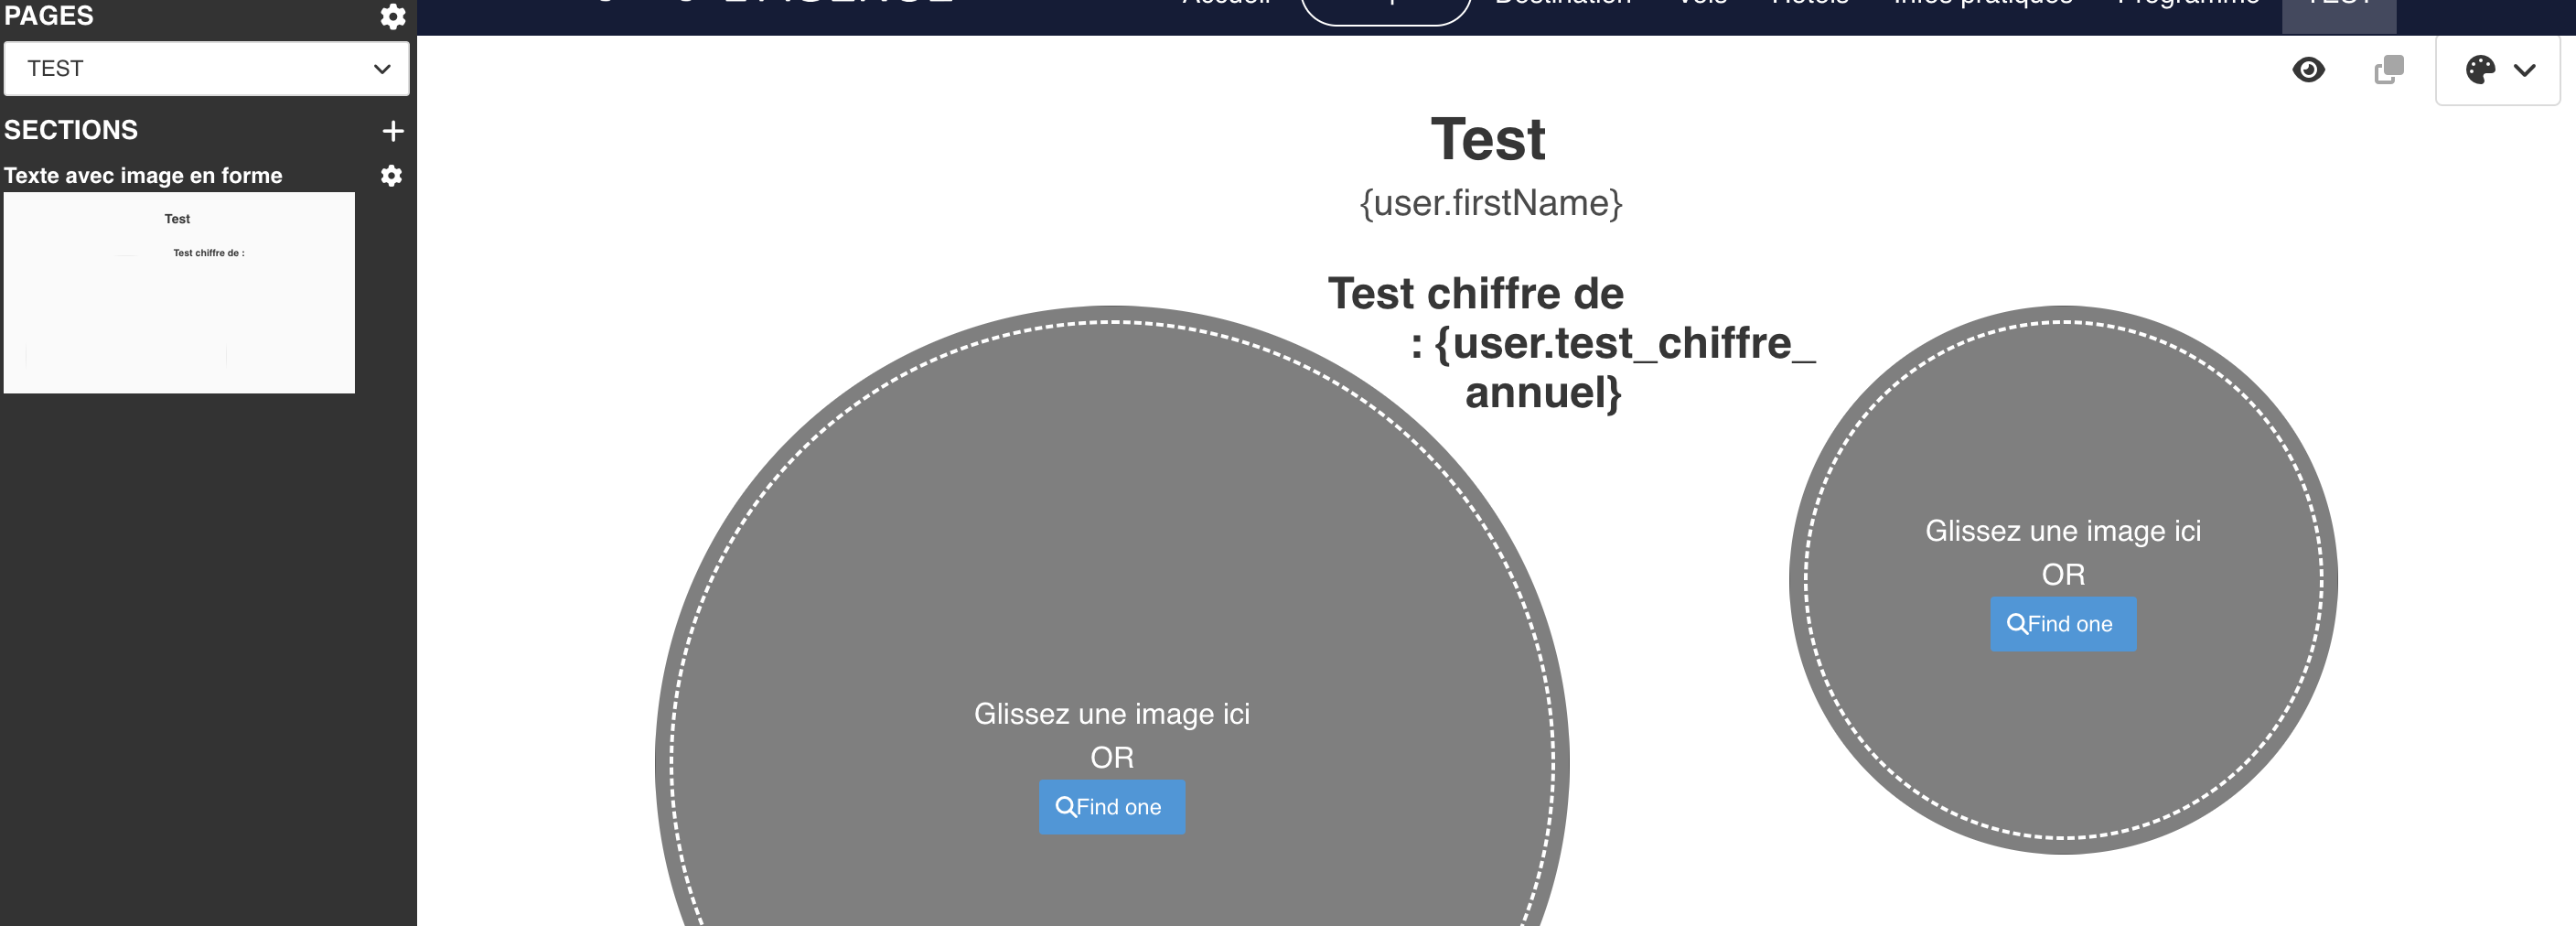Open the PAGES settings gear

click(393, 16)
